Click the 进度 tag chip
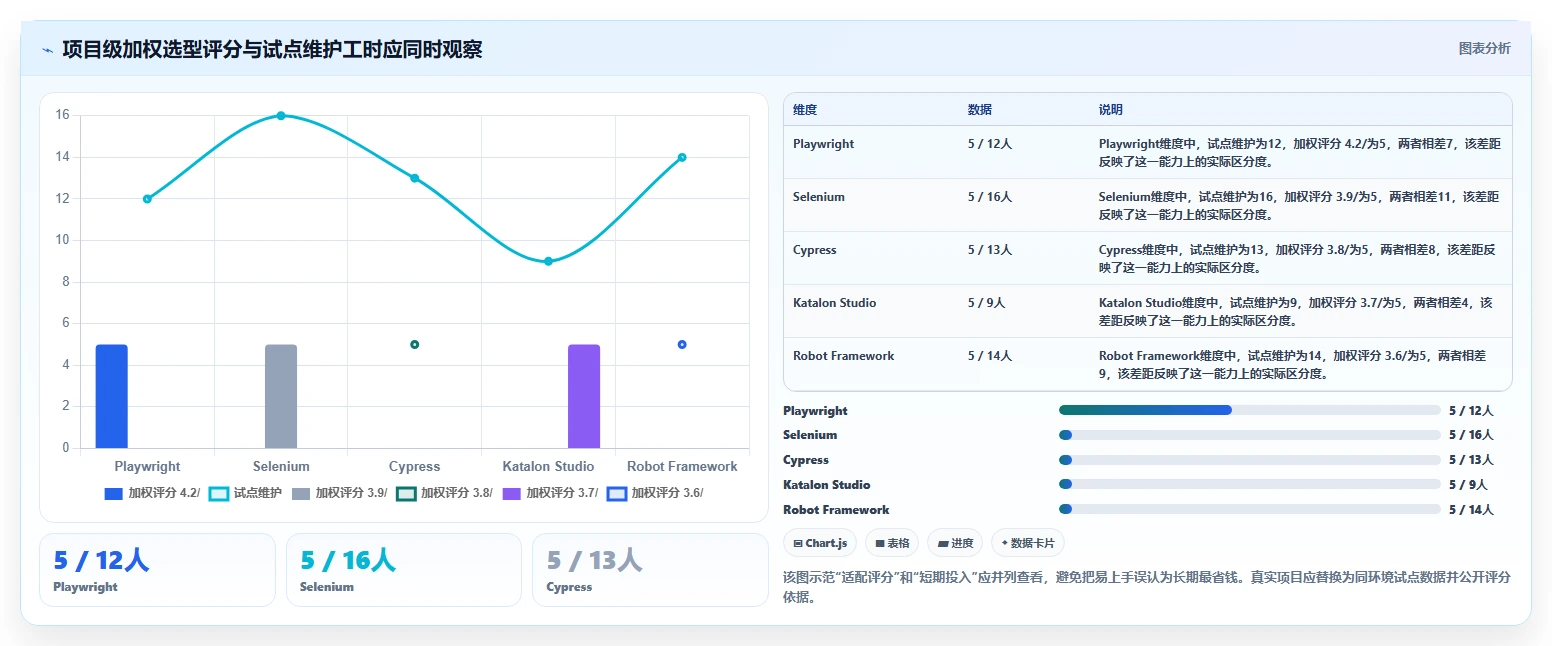Screen dimensions: 1552x646 pos(955,543)
